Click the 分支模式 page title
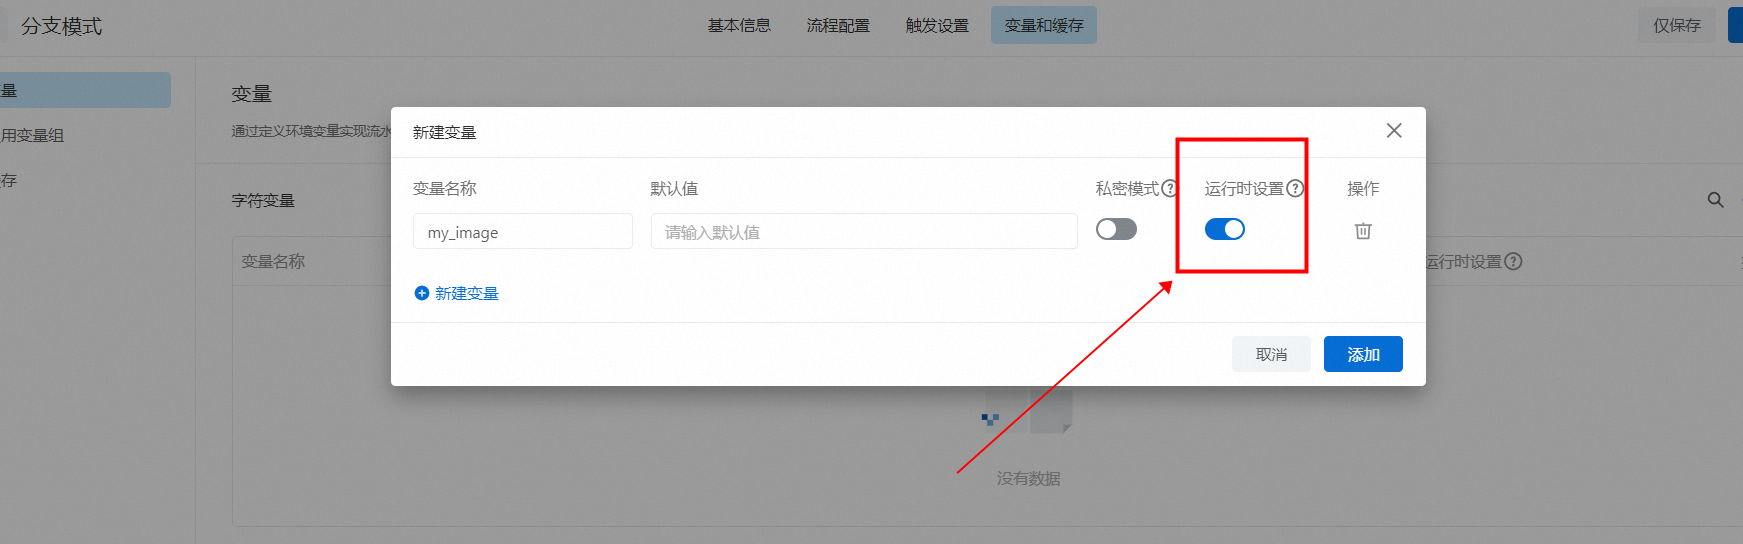Viewport: 1743px width, 544px height. 61,26
